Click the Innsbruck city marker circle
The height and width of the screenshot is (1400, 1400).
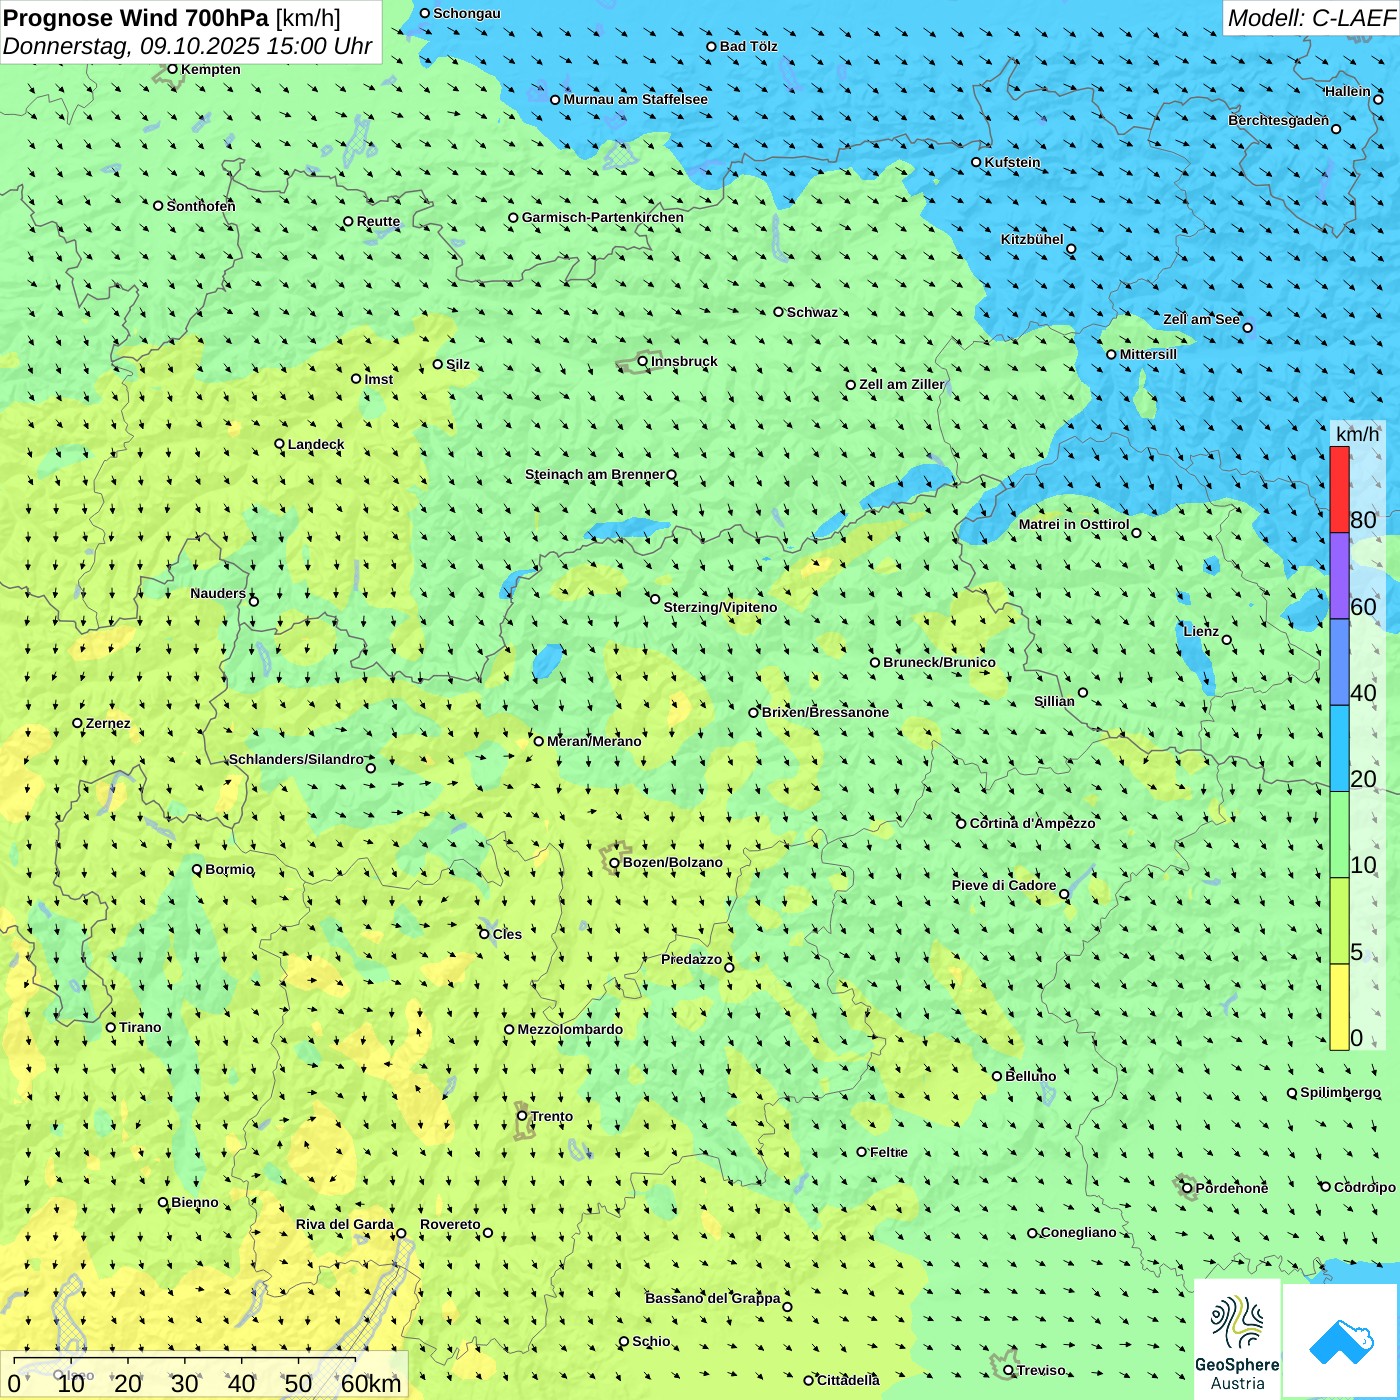(x=643, y=362)
